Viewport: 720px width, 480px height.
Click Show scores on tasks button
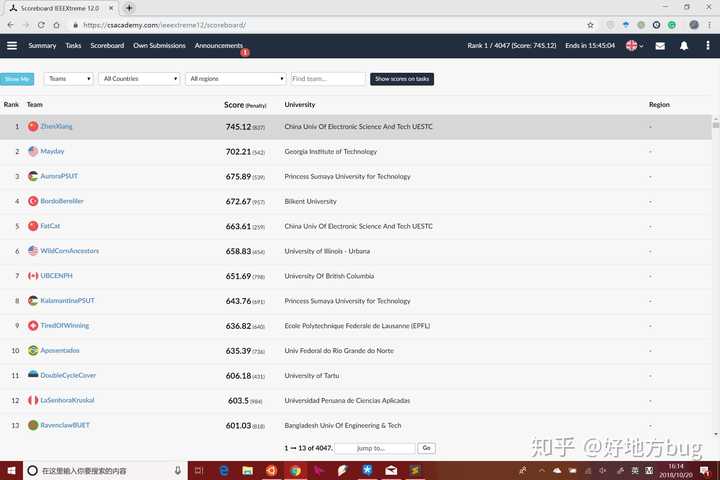point(402,79)
